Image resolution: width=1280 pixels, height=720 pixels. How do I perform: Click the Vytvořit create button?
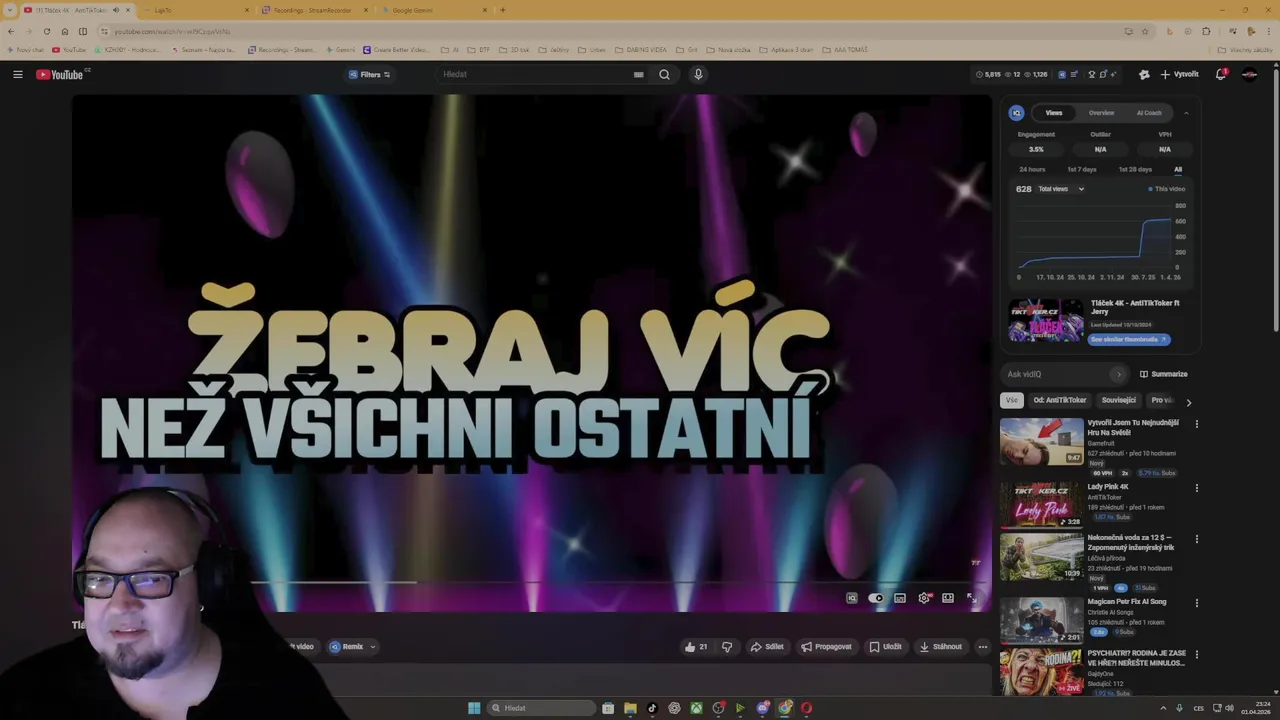coord(1179,74)
